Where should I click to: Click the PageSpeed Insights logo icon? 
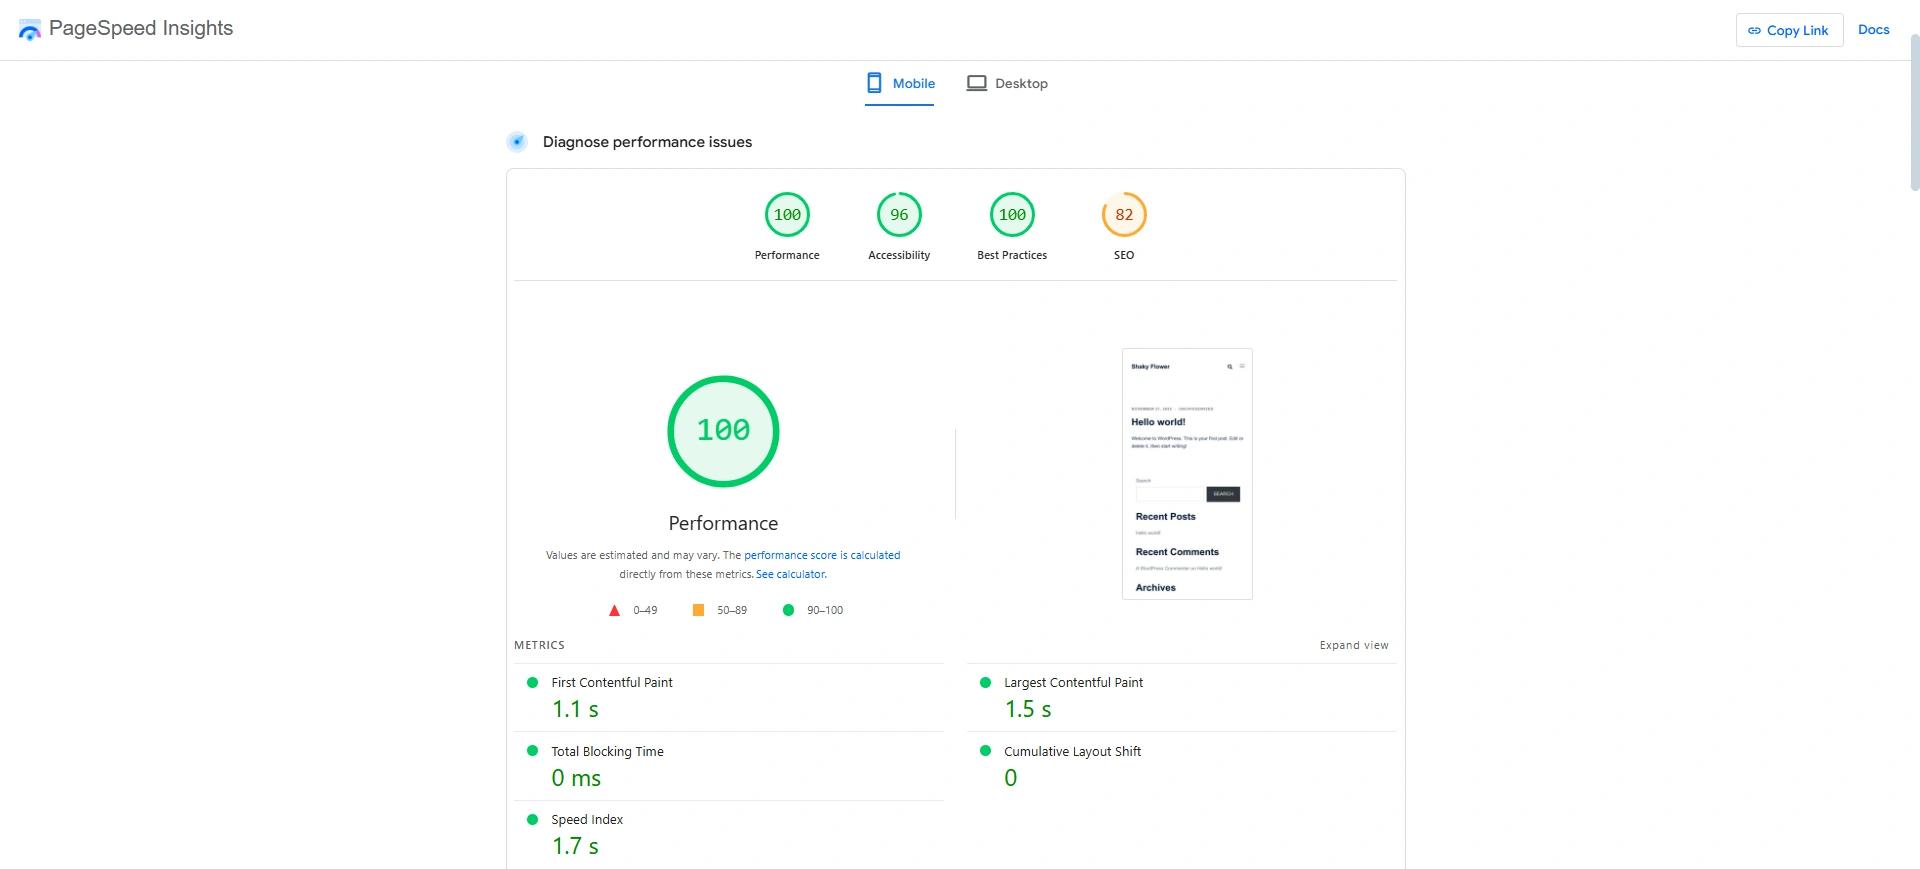[x=30, y=30]
